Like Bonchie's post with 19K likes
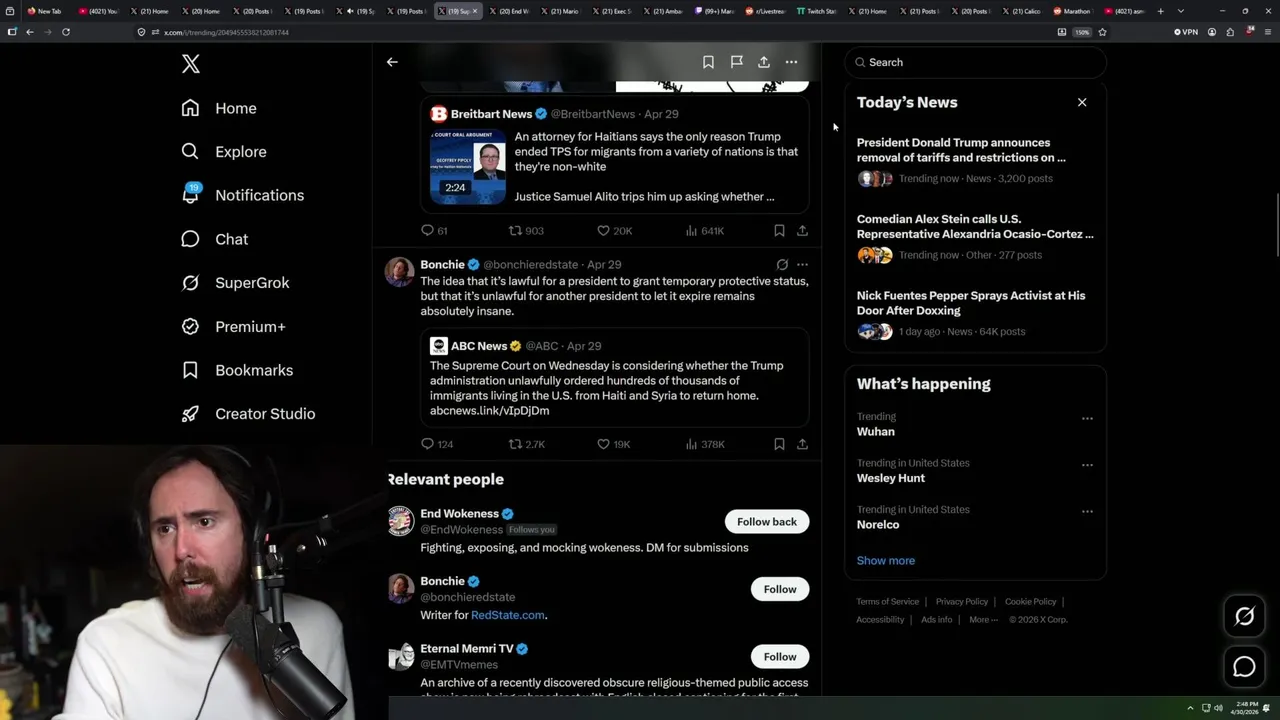Viewport: 1280px width, 720px height. click(614, 444)
